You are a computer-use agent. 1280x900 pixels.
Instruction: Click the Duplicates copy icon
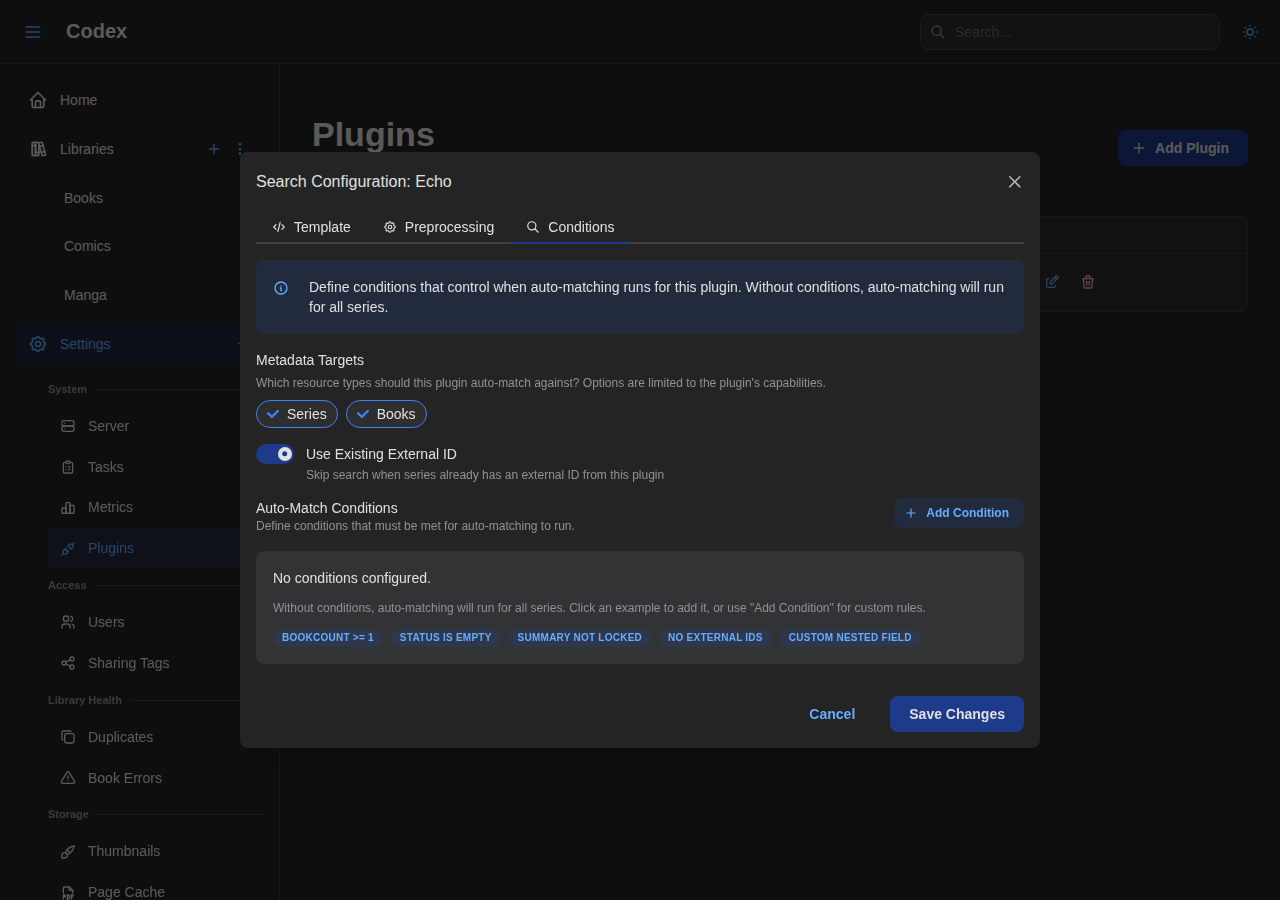(x=67, y=737)
